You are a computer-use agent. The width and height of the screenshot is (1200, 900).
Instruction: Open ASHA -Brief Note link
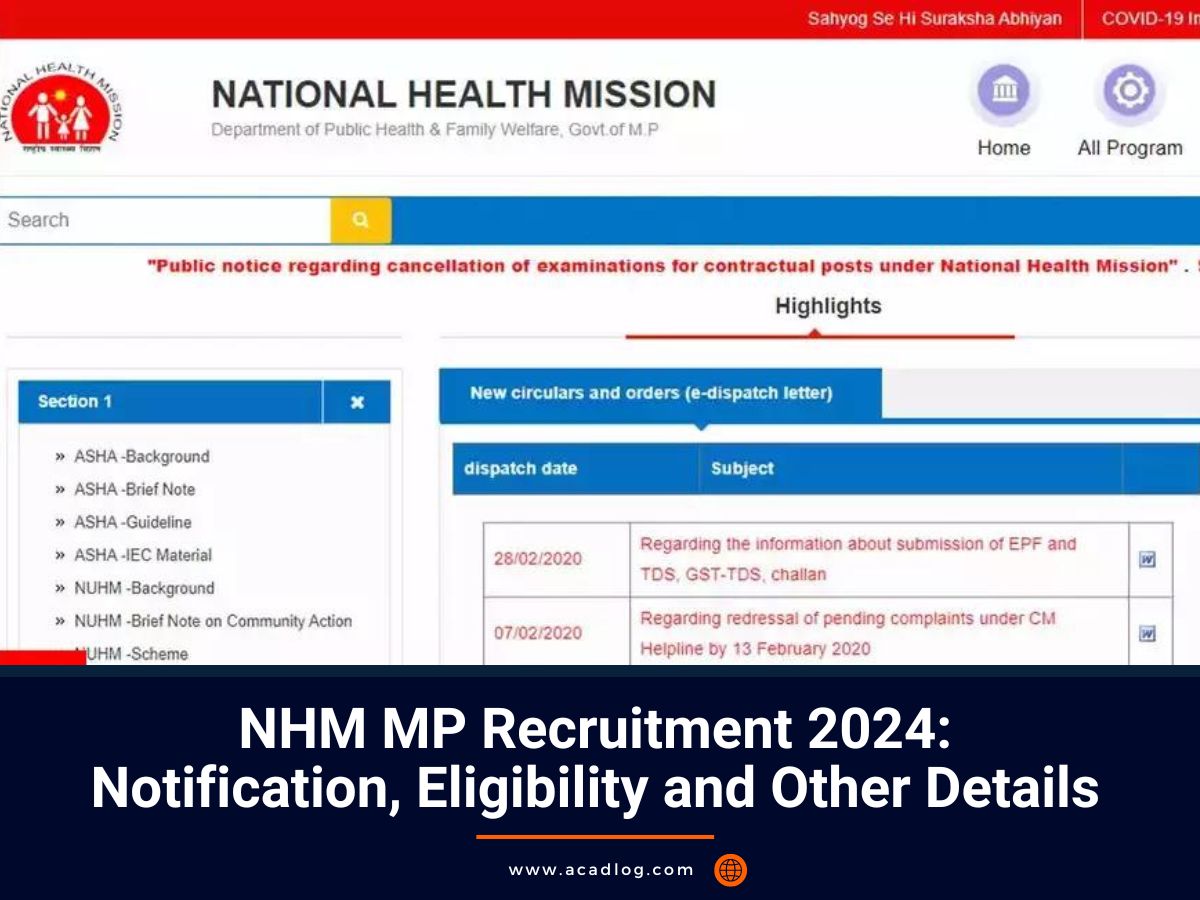(x=135, y=490)
